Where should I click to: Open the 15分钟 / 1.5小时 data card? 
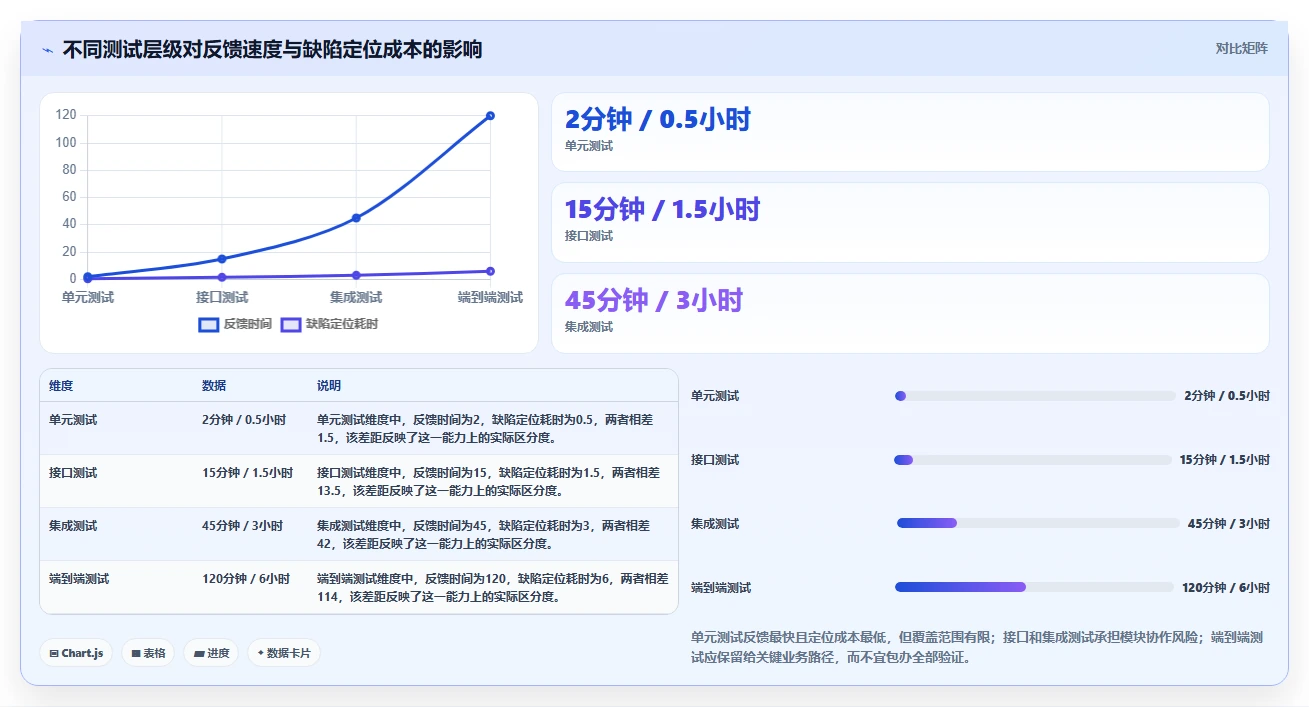[910, 222]
